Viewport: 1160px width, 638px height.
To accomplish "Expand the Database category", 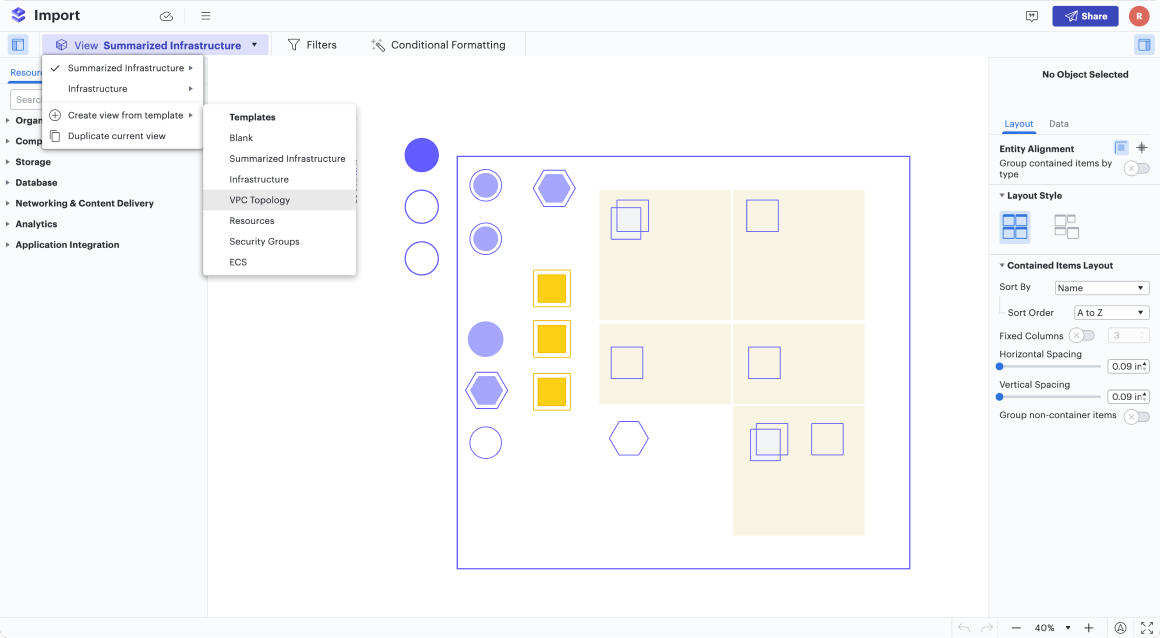I will pyautogui.click(x=36, y=182).
